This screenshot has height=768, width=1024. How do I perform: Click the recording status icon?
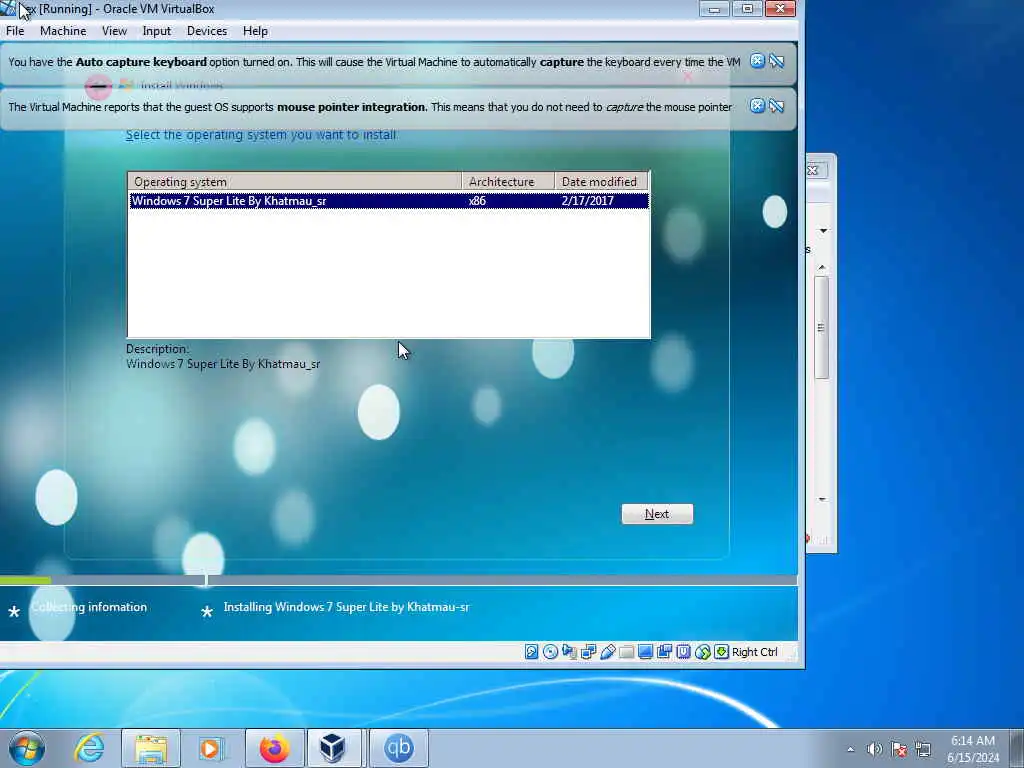point(664,652)
